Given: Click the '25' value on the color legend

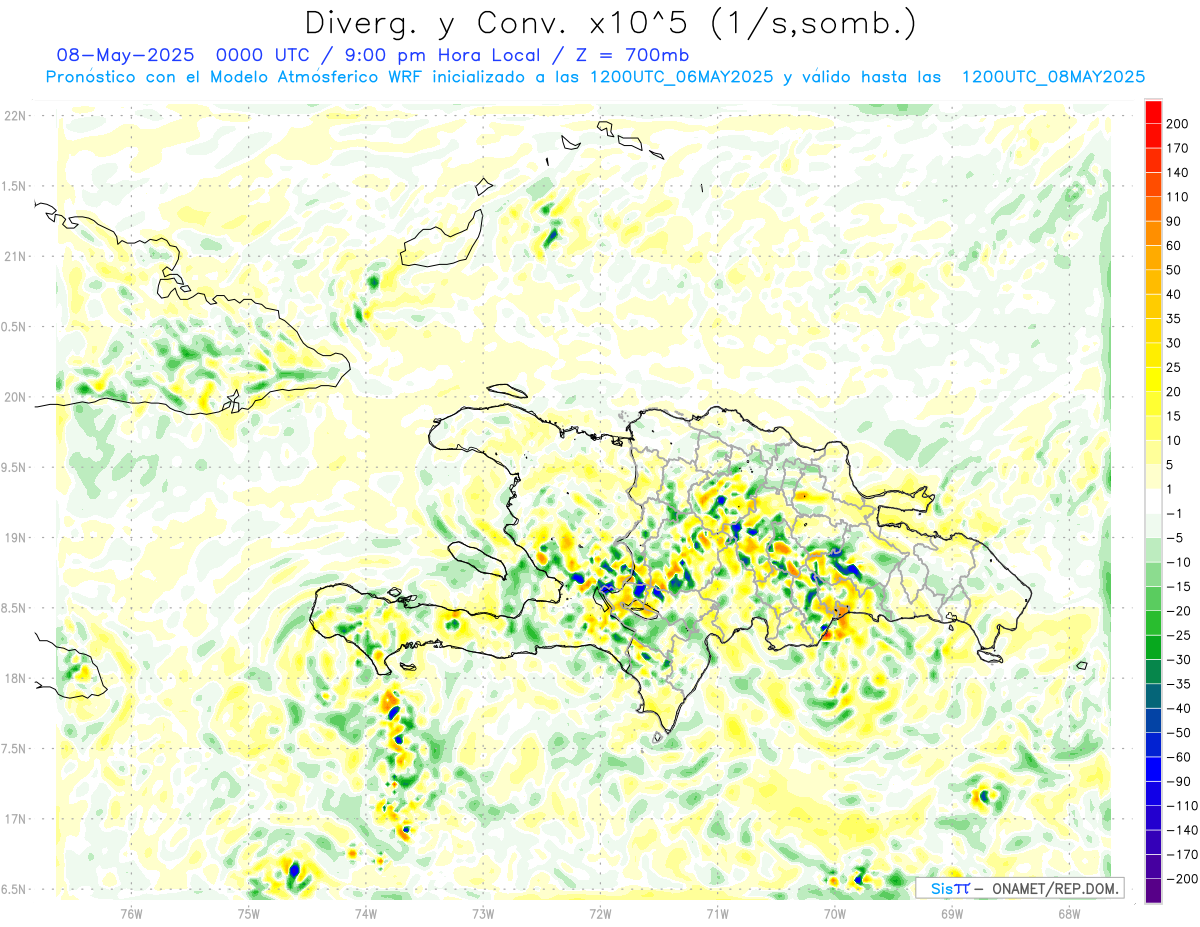Looking at the screenshot, I should 1175,367.
